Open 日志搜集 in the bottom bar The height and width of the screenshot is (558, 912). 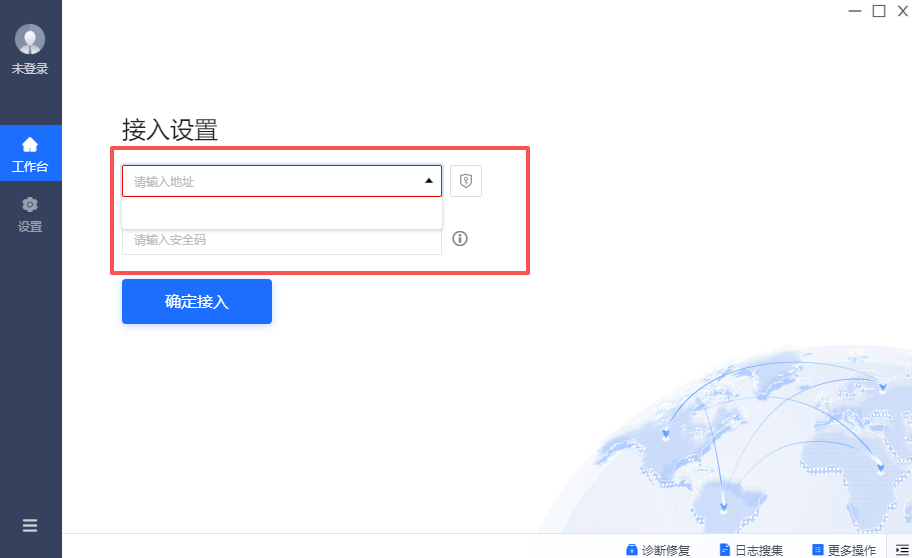point(751,550)
